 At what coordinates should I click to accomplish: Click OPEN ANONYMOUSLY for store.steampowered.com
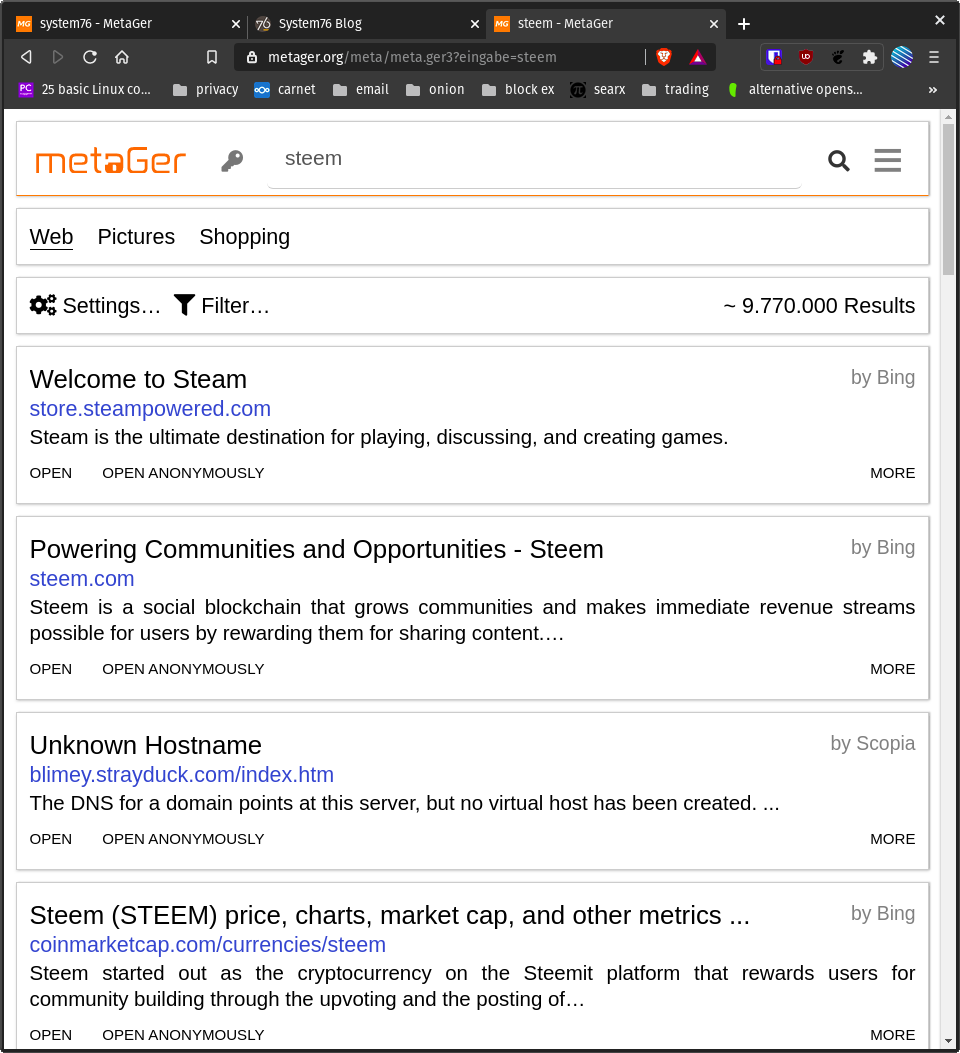point(183,473)
